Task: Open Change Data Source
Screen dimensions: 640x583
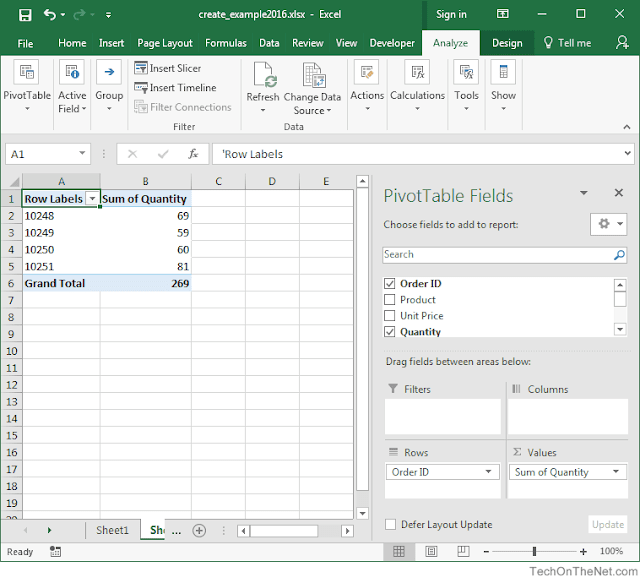Action: pos(312,88)
